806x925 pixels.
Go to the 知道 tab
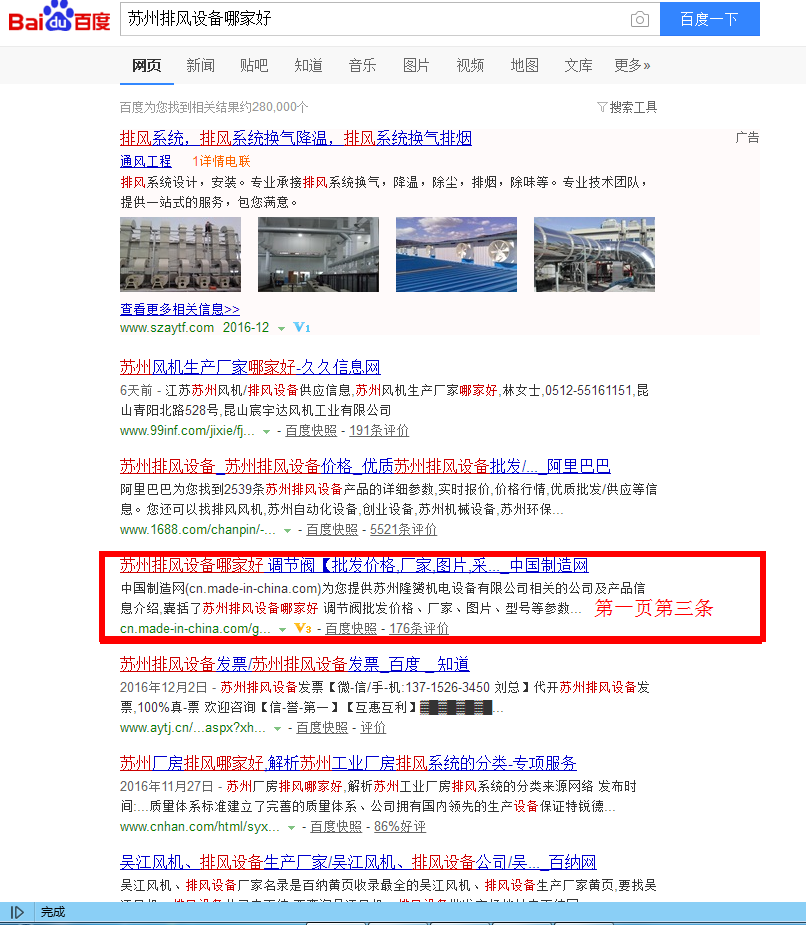[309, 65]
